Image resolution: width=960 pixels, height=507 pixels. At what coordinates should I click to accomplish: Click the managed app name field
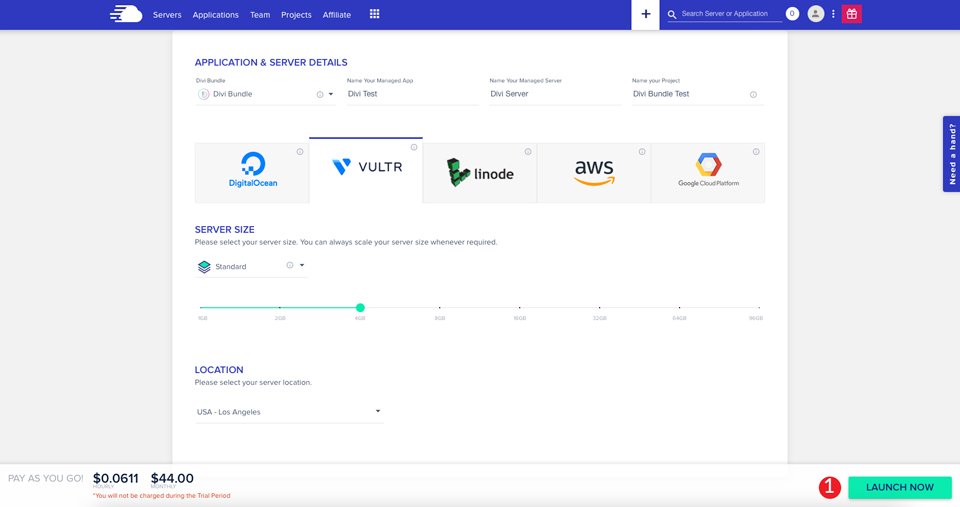tap(413, 94)
